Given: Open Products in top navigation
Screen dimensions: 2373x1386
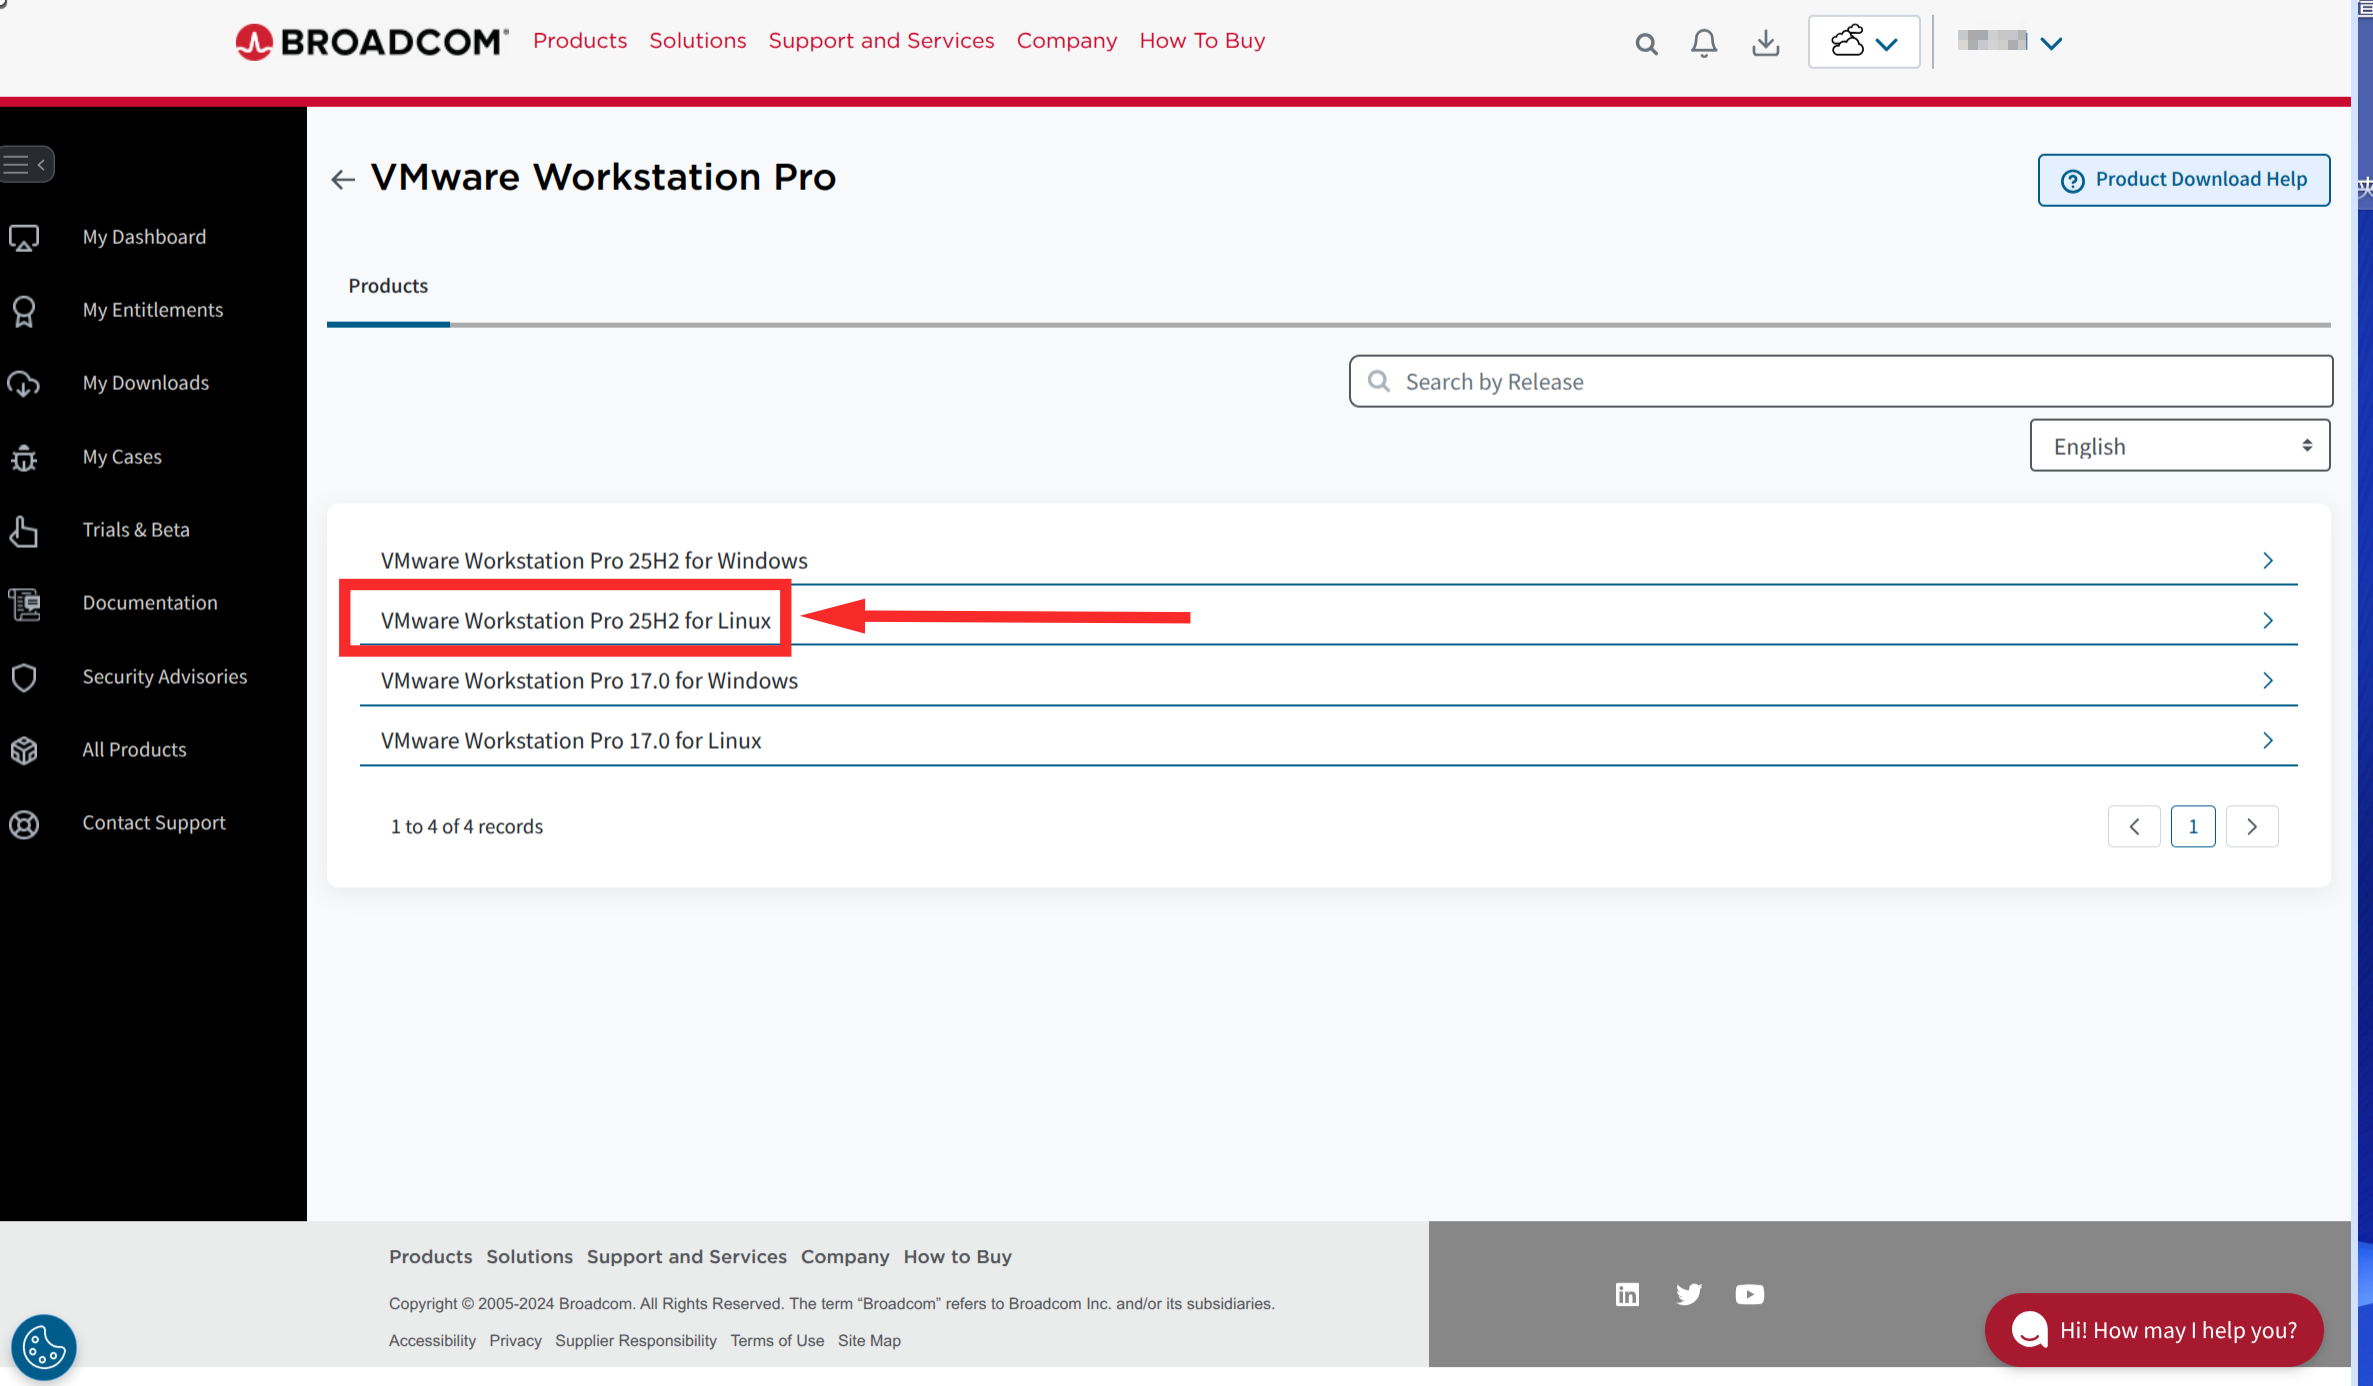Looking at the screenshot, I should [580, 41].
